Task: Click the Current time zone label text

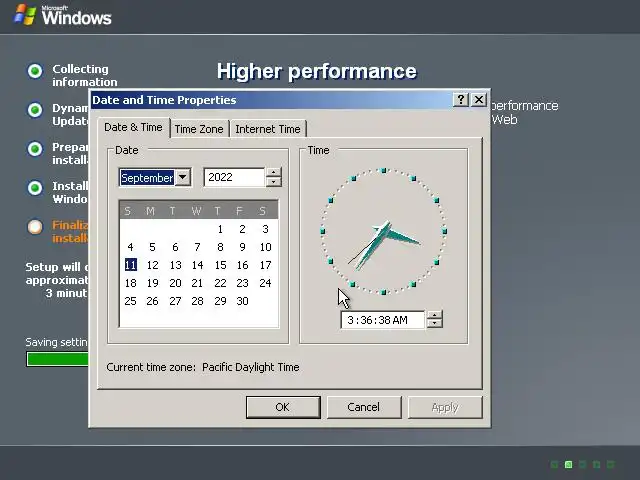Action: [x=203, y=367]
